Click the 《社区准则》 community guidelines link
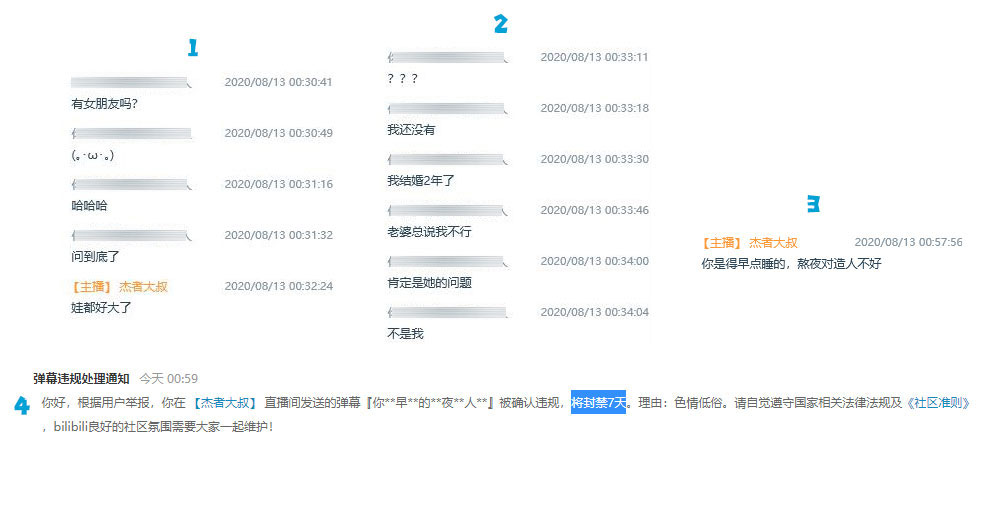 (938, 403)
